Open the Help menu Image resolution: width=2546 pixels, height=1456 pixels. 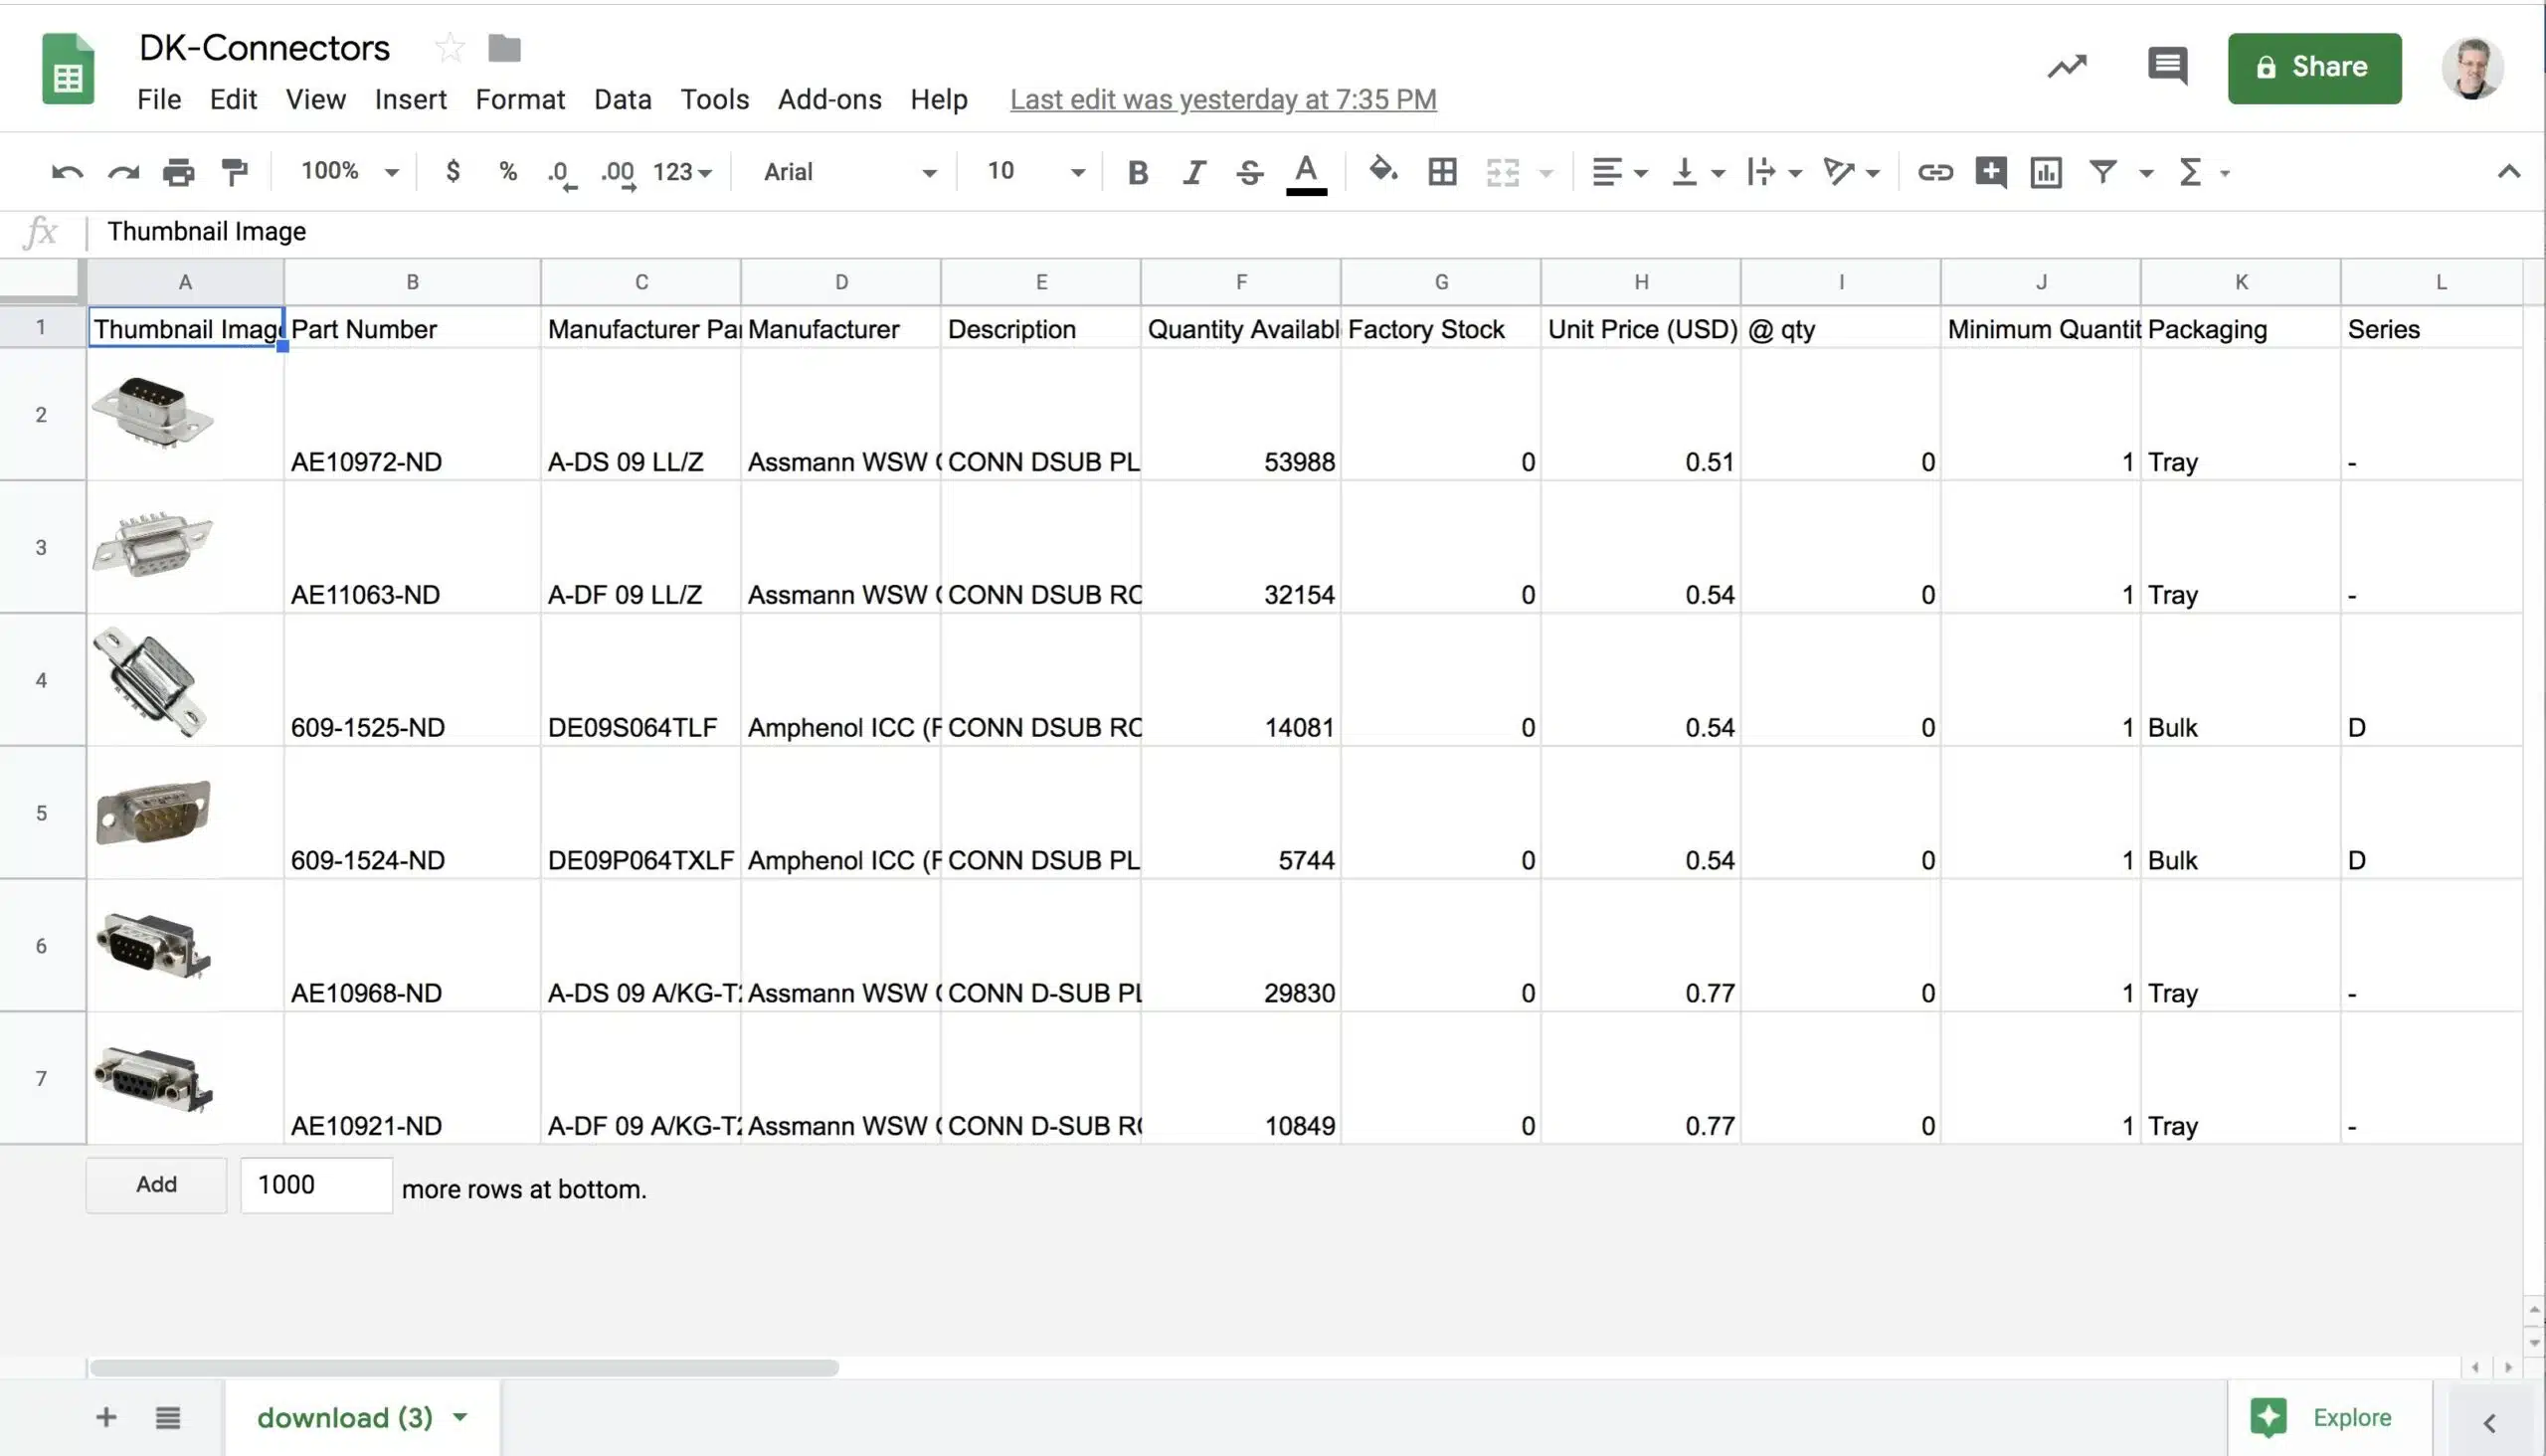tap(938, 100)
